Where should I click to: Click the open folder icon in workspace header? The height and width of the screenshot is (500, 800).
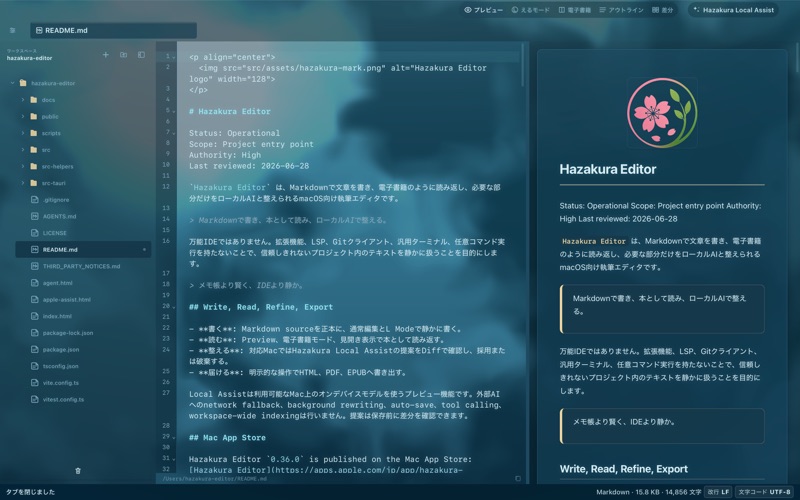[123, 55]
